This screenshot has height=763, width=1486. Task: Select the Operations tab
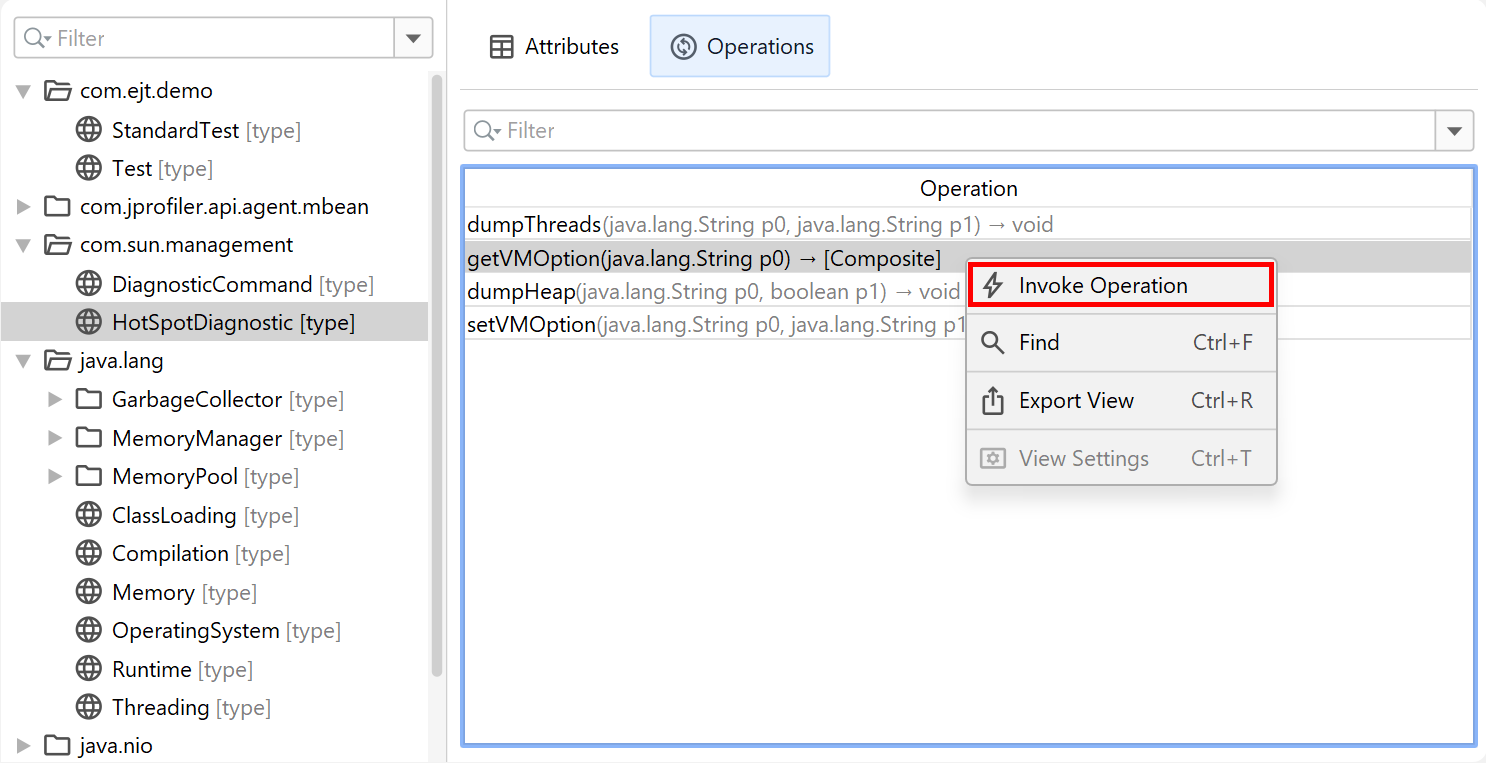click(x=740, y=47)
